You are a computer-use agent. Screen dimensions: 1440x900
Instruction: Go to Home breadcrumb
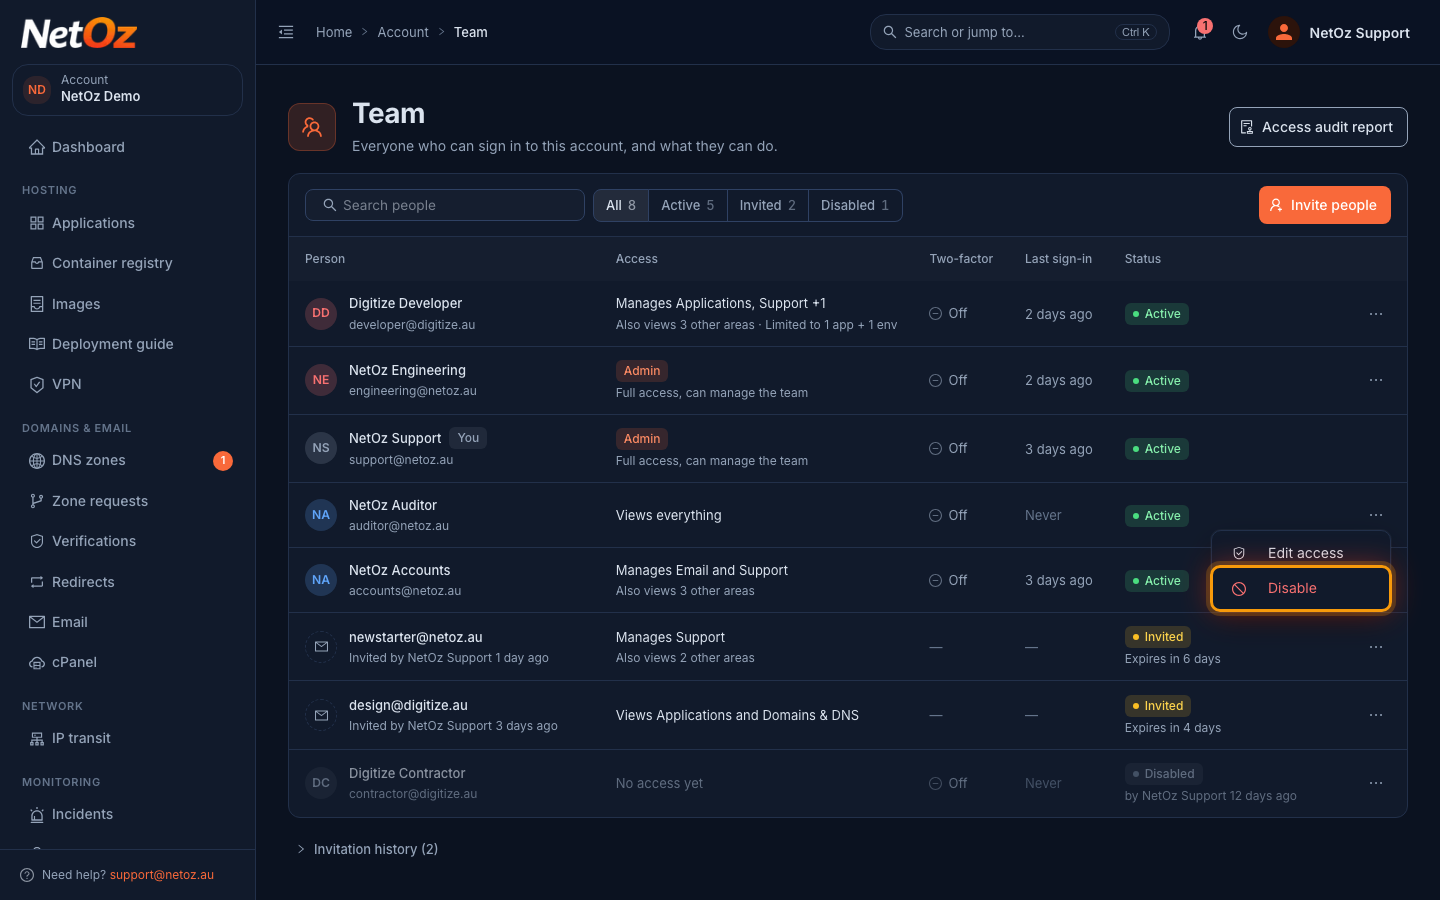[334, 32]
